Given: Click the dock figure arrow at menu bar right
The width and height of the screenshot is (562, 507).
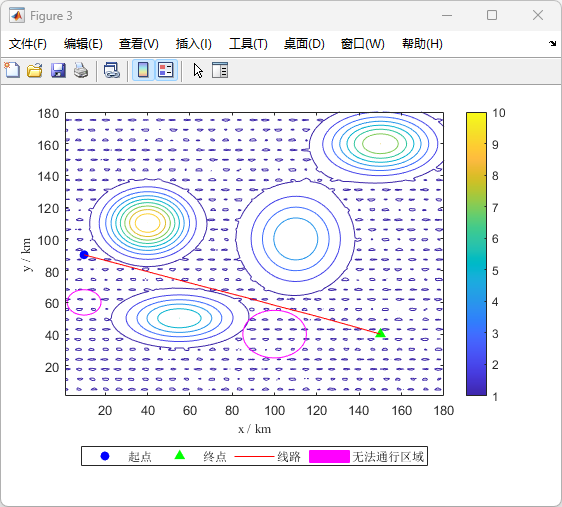Looking at the screenshot, I should (552, 44).
